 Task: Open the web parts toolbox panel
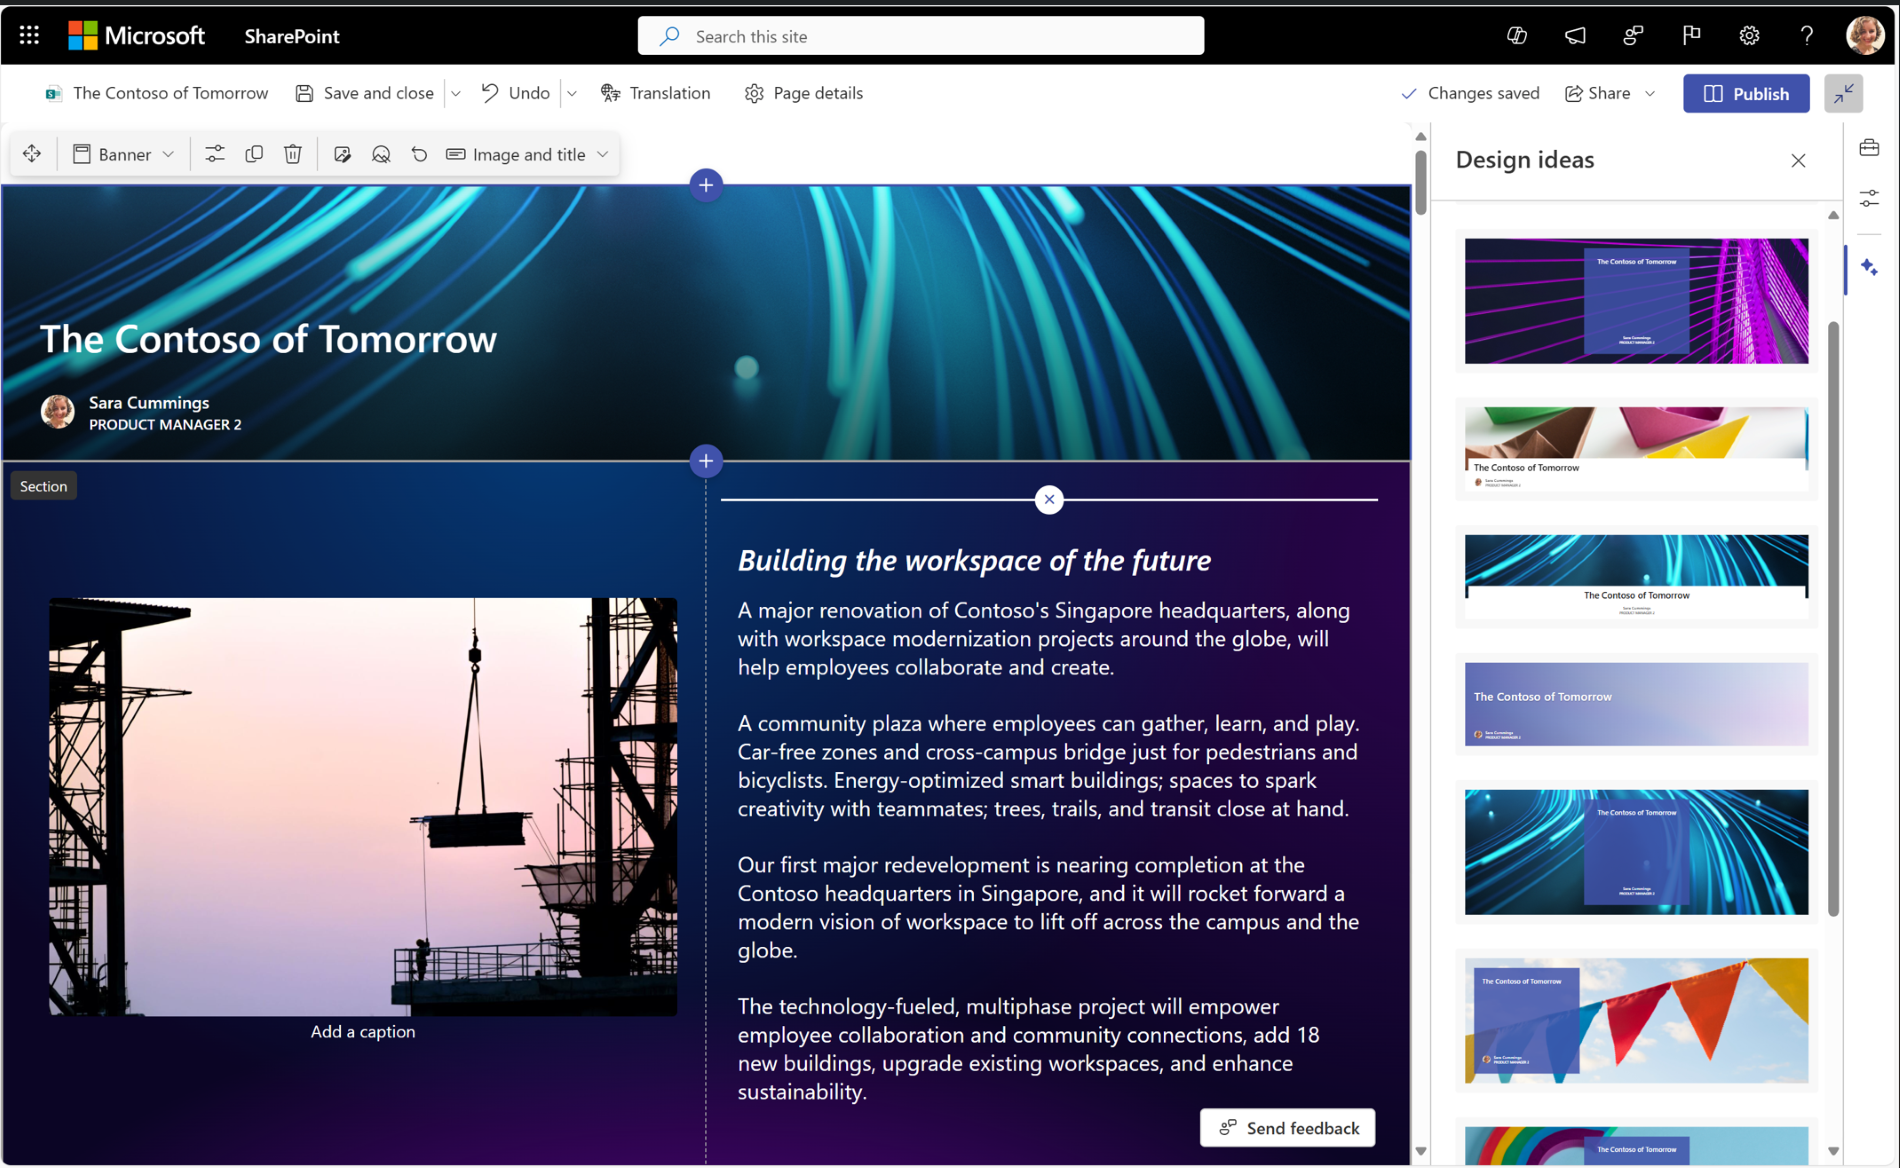(x=1870, y=147)
